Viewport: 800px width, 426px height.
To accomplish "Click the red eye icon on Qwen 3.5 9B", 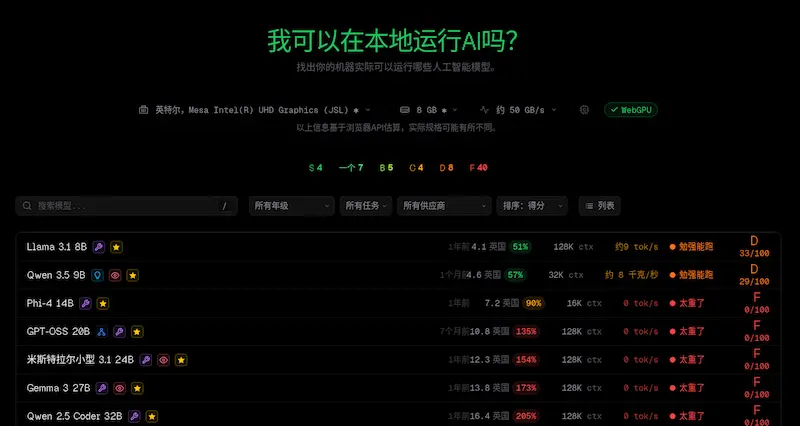I will [115, 275].
